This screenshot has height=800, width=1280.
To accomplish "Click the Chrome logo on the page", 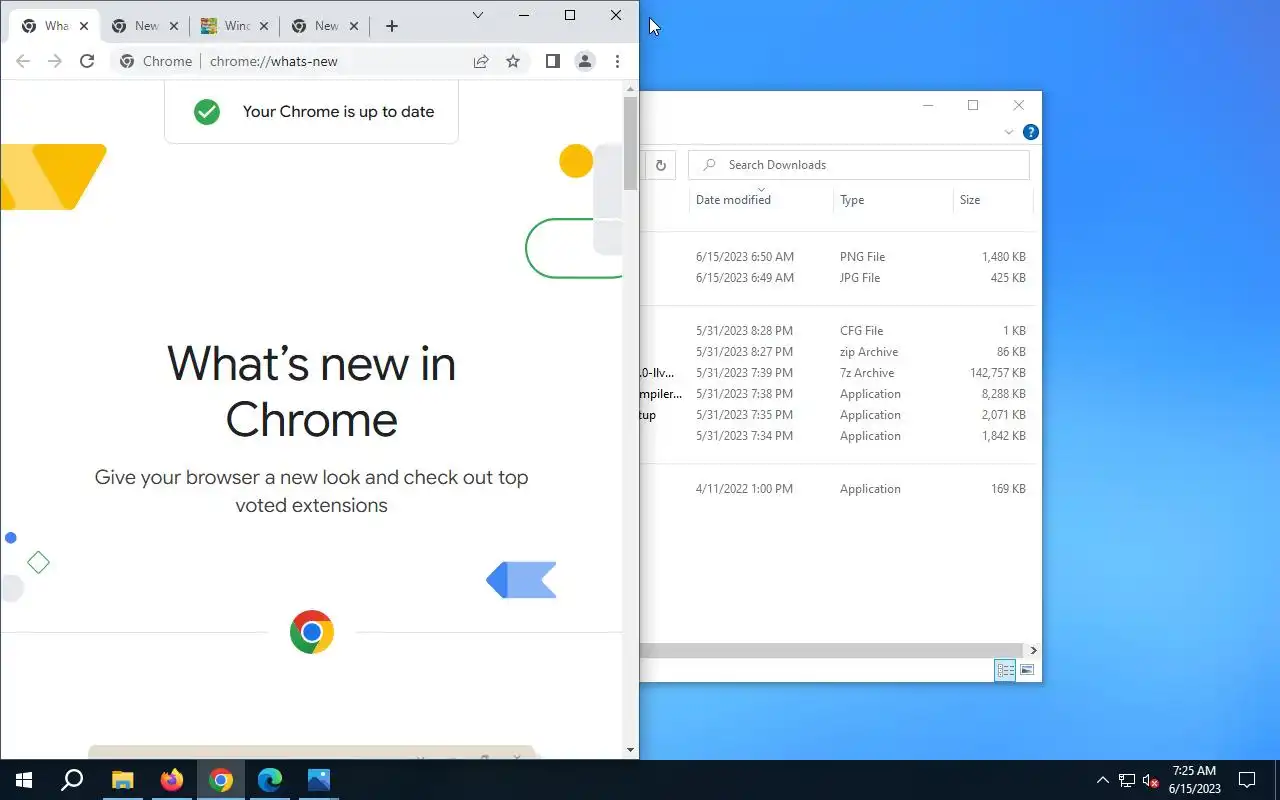I will point(312,632).
